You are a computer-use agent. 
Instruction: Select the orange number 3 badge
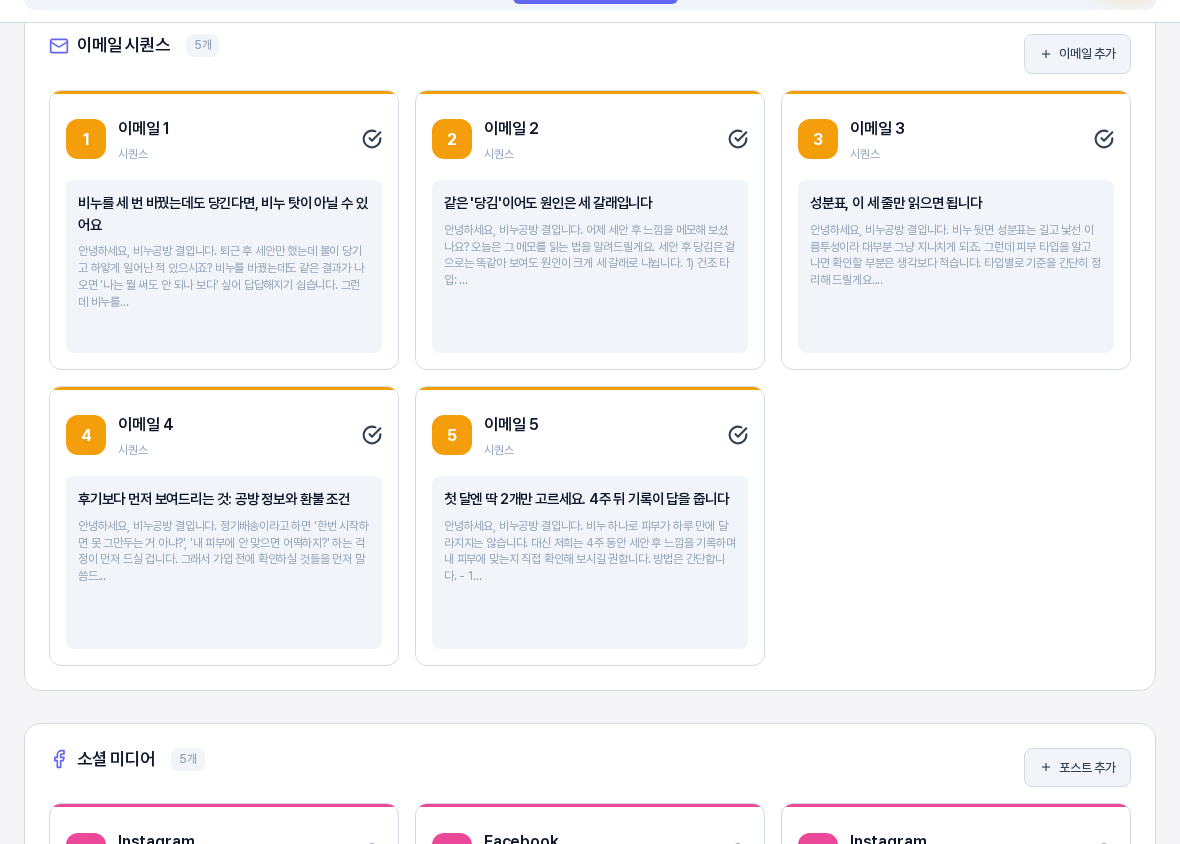[x=818, y=139]
